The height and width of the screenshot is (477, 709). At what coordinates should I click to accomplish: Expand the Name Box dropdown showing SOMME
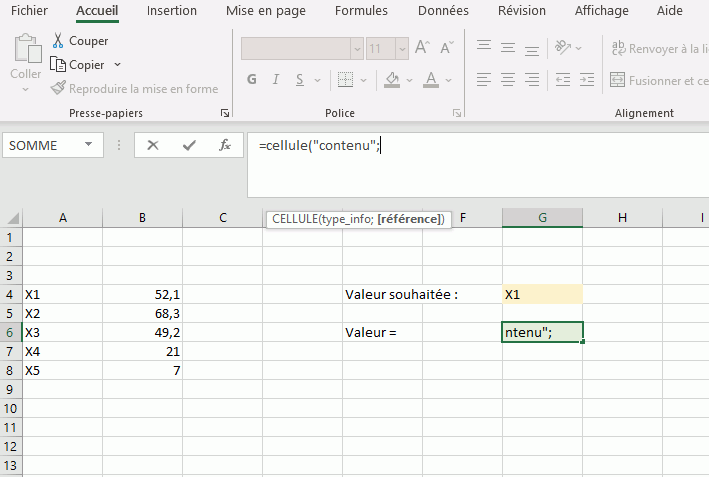(90, 145)
